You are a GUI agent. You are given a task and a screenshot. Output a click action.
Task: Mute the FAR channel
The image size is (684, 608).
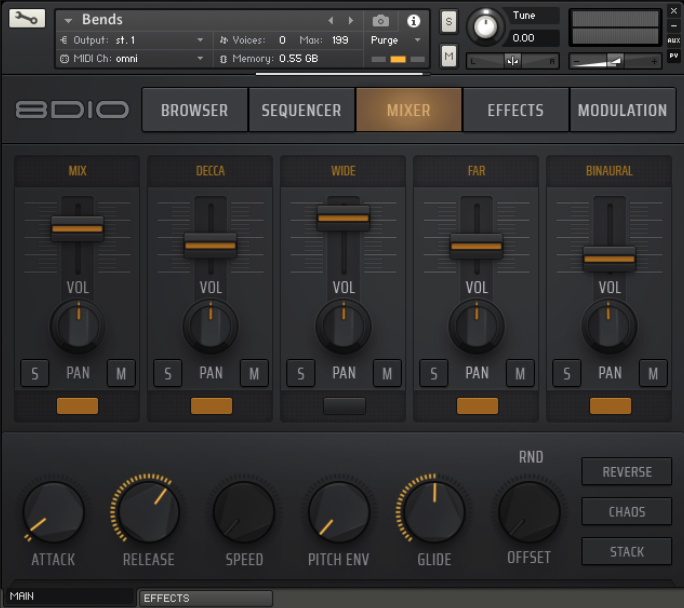[520, 373]
